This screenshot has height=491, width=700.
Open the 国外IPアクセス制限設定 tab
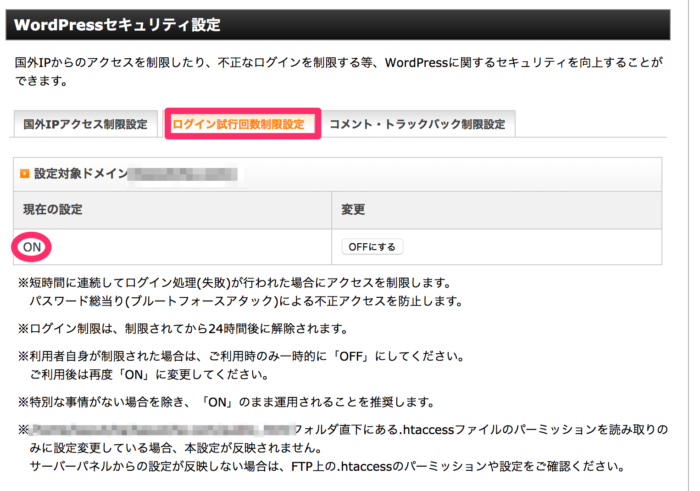[85, 124]
